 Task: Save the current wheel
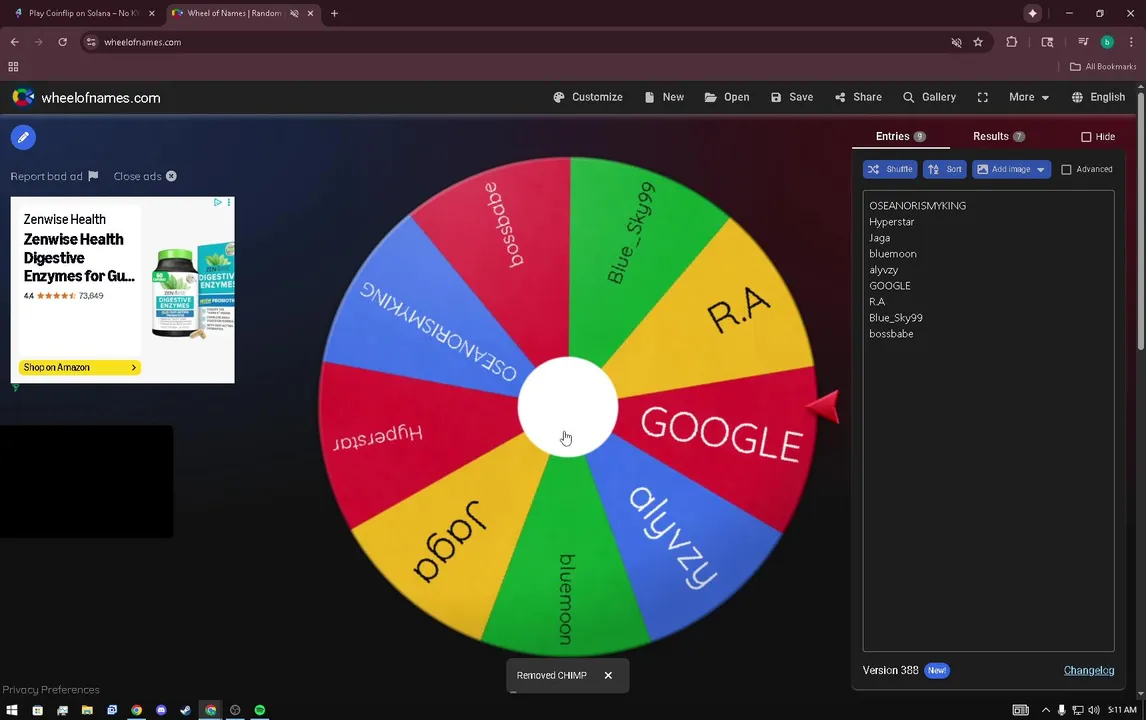point(792,97)
